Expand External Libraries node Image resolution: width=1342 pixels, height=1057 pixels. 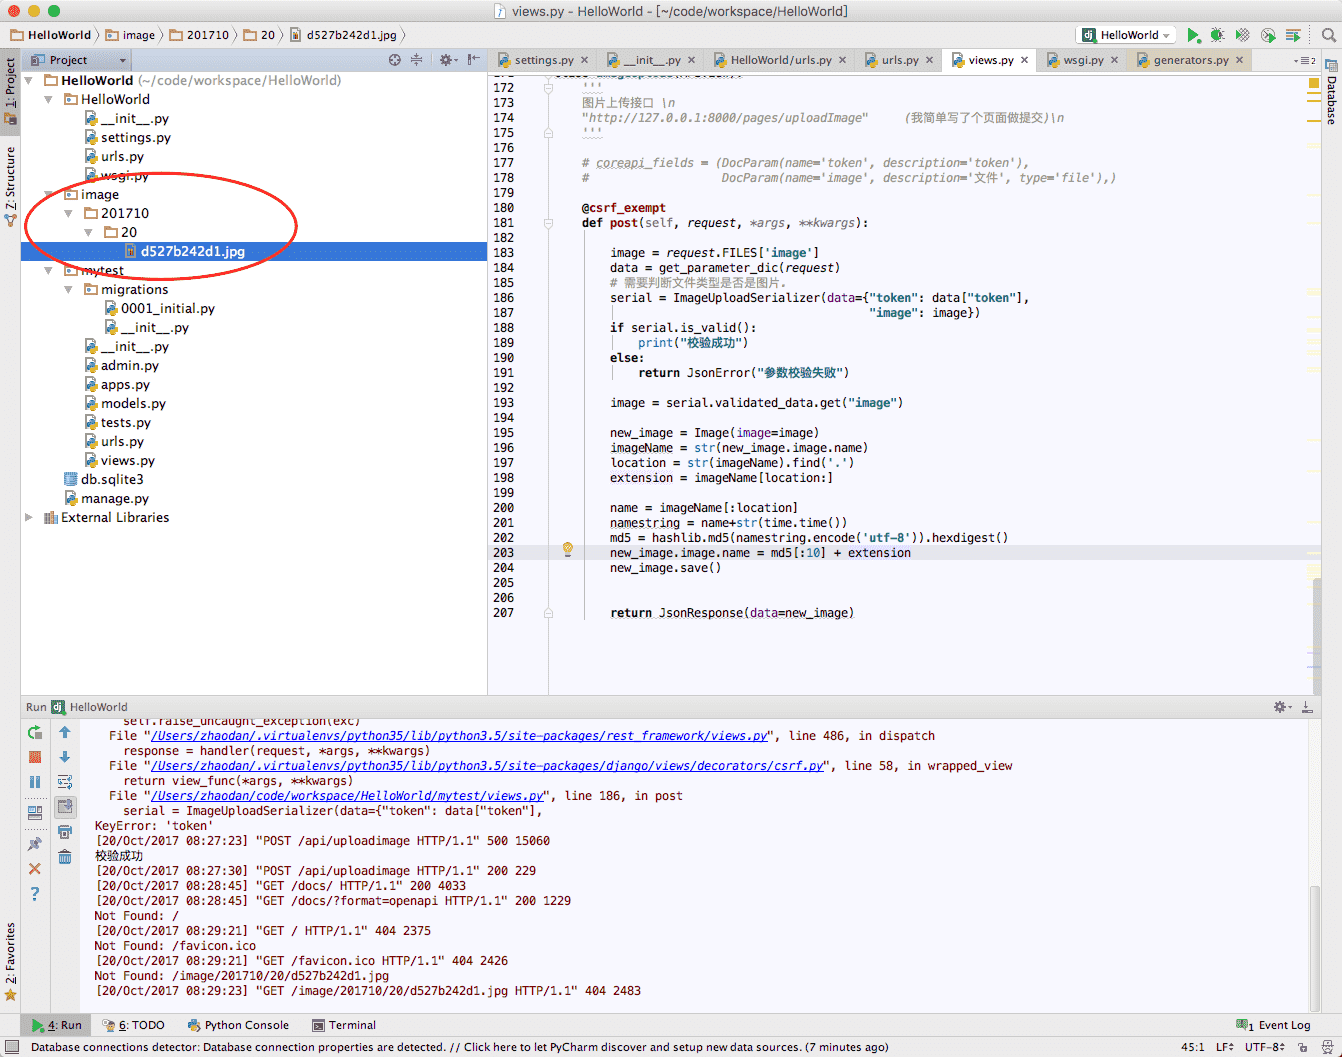29,518
